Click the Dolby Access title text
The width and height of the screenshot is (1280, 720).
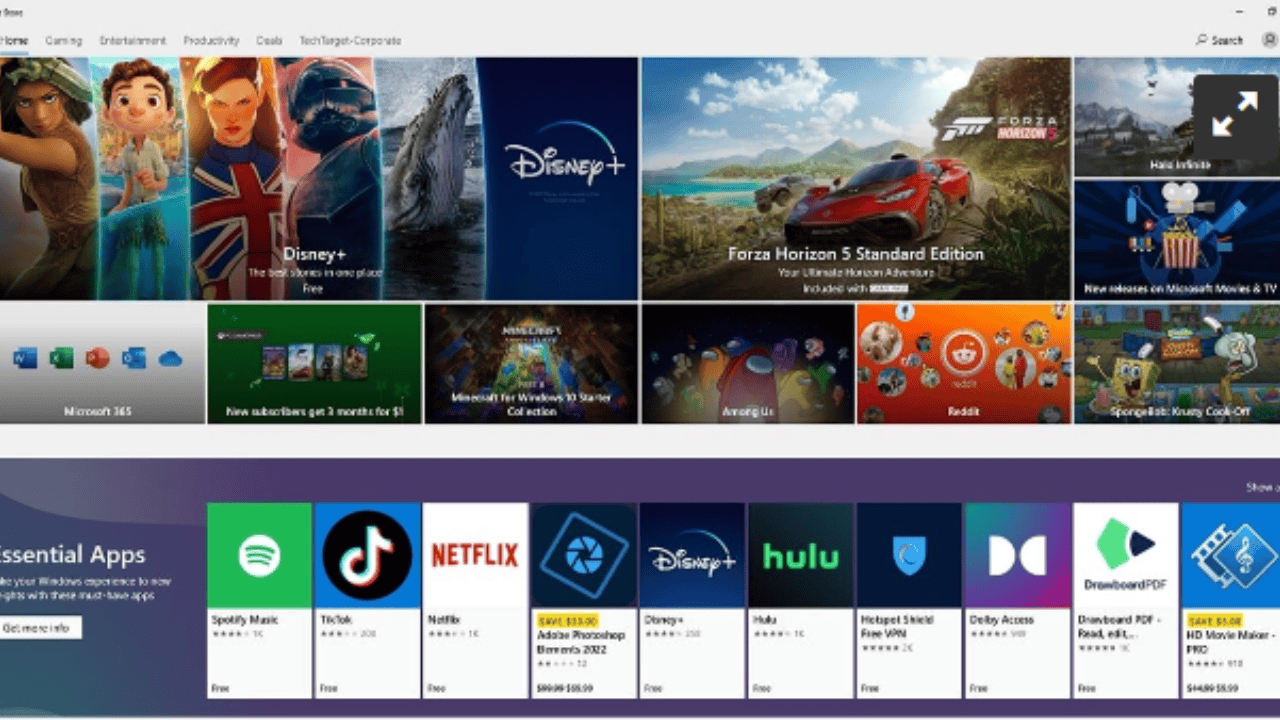(x=1001, y=620)
